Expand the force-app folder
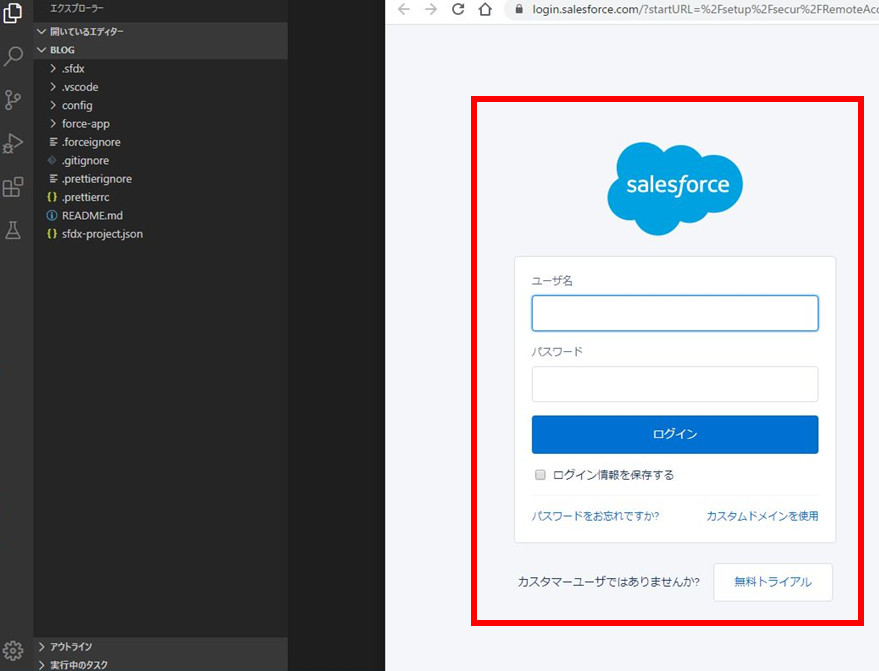This screenshot has width=879, height=671. coord(85,123)
